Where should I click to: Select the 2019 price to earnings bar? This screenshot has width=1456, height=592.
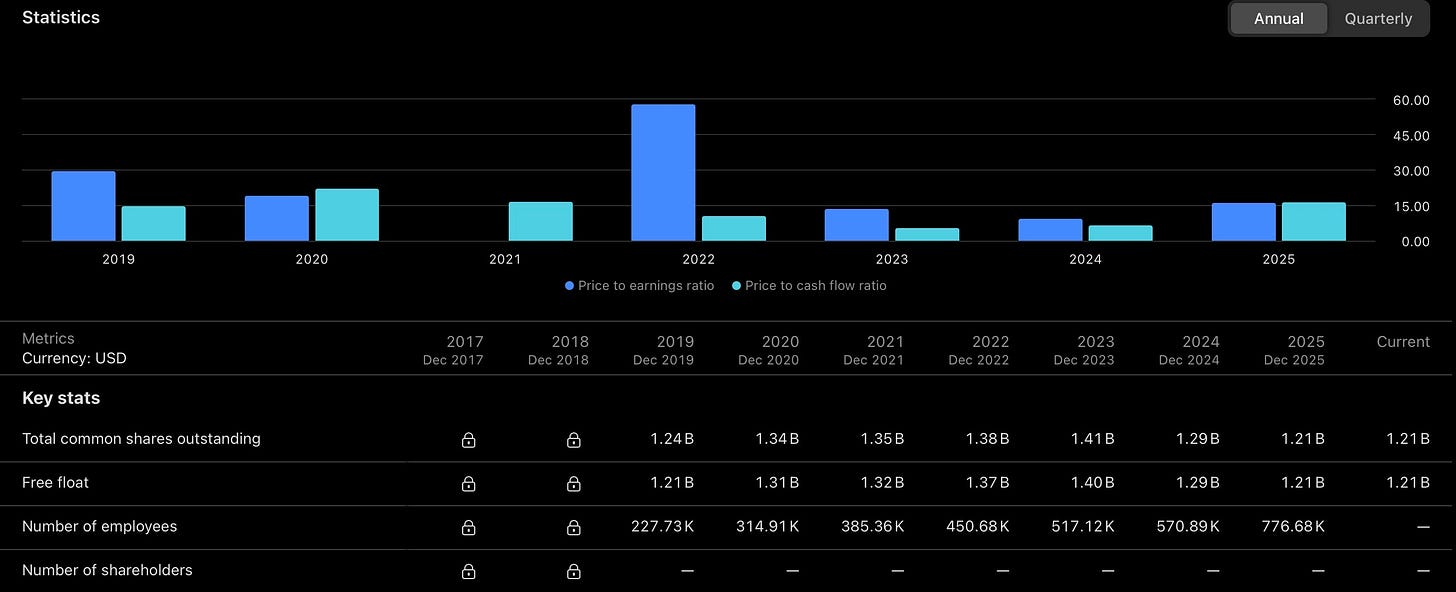(83, 206)
